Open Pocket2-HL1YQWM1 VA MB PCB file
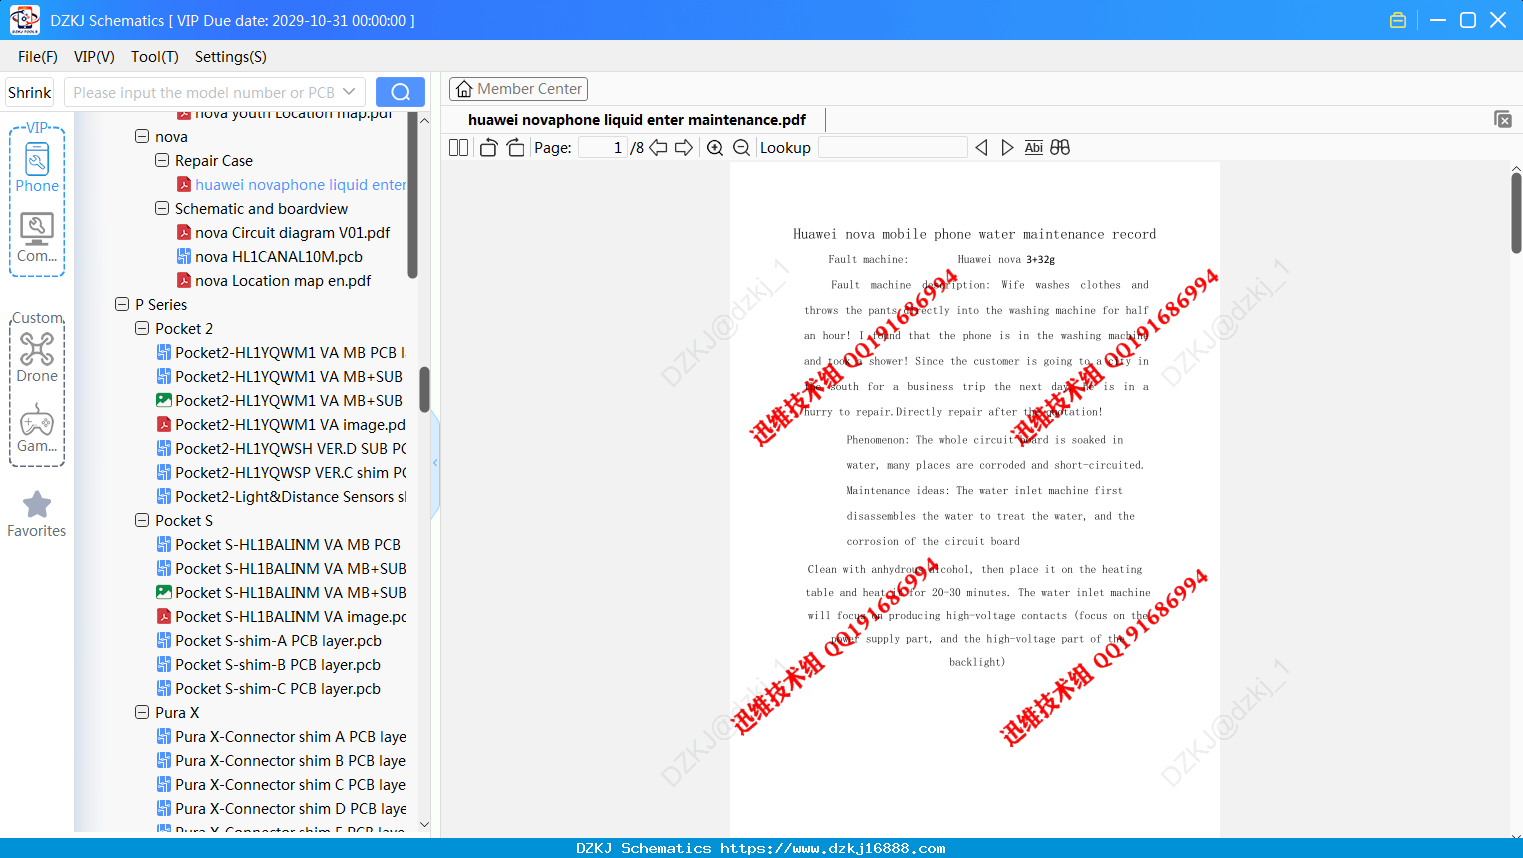 click(x=281, y=353)
